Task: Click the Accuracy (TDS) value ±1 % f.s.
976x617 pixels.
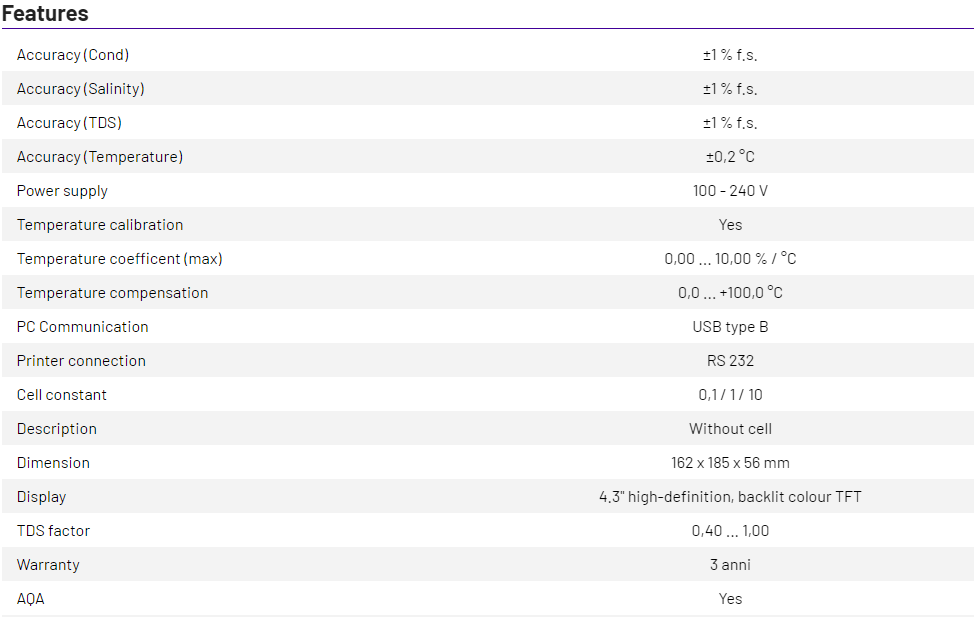Action: [x=730, y=123]
